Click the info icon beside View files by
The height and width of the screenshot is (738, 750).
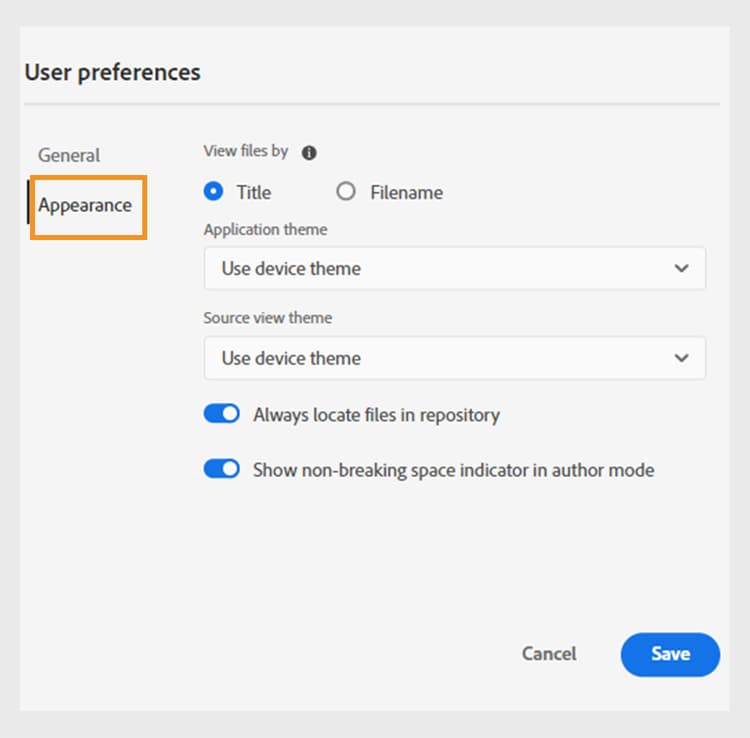point(309,153)
